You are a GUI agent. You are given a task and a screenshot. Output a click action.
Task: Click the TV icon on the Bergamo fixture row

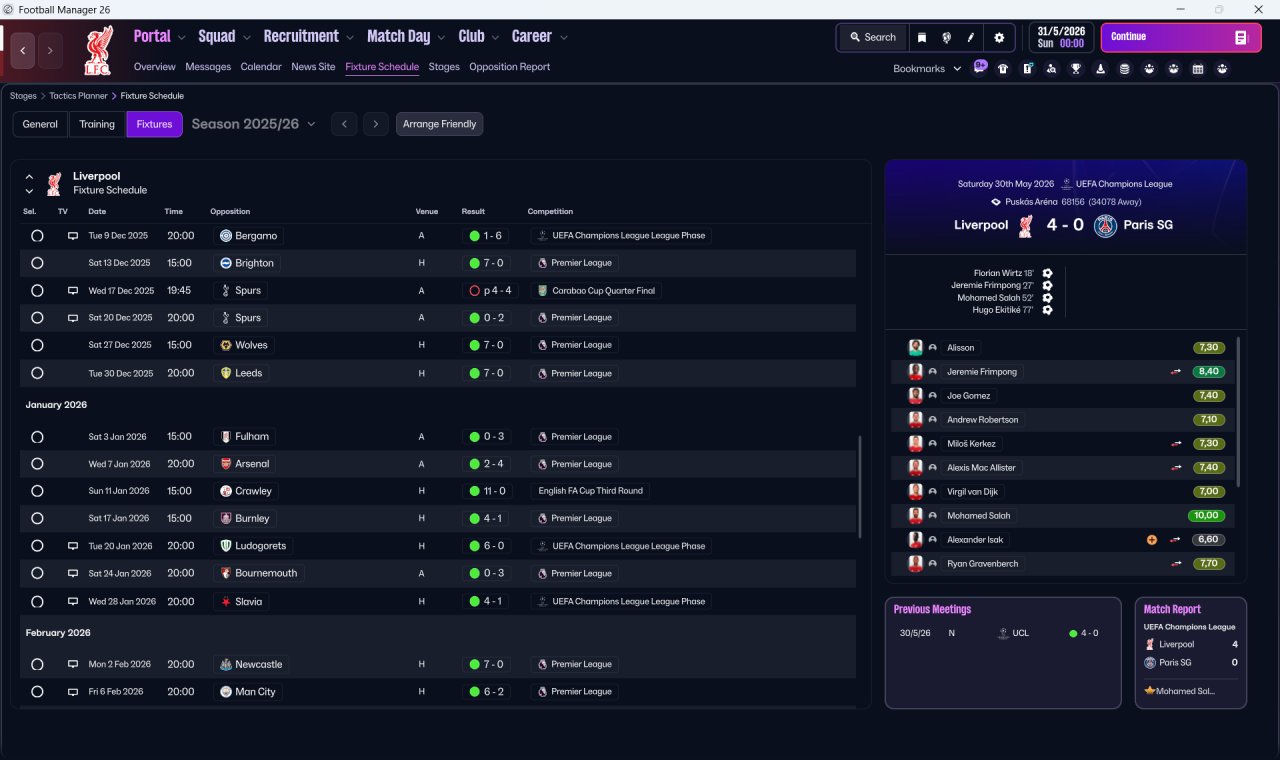73,236
